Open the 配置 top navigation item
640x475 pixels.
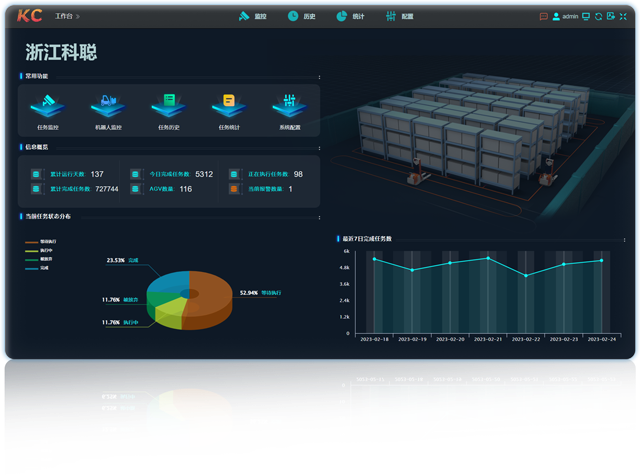tap(399, 16)
